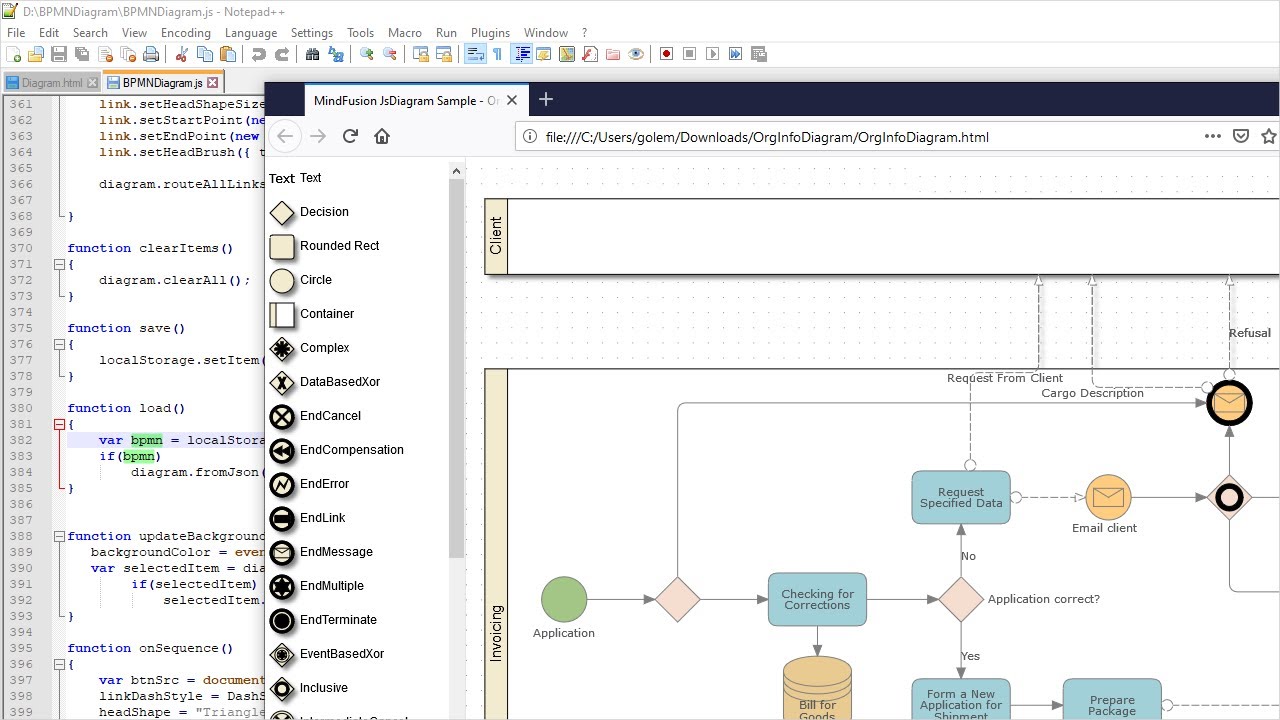The image size is (1280, 720).
Task: Click the Checking for Corrections node
Action: 817,599
